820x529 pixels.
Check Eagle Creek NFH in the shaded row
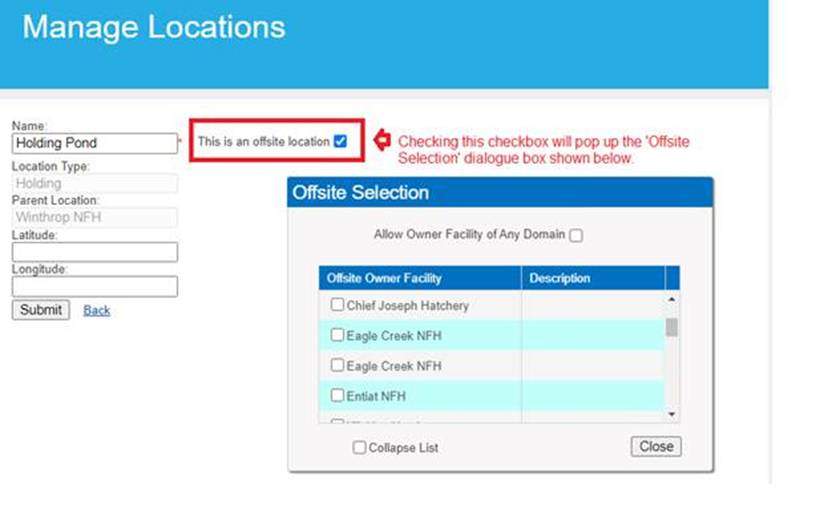point(338,336)
